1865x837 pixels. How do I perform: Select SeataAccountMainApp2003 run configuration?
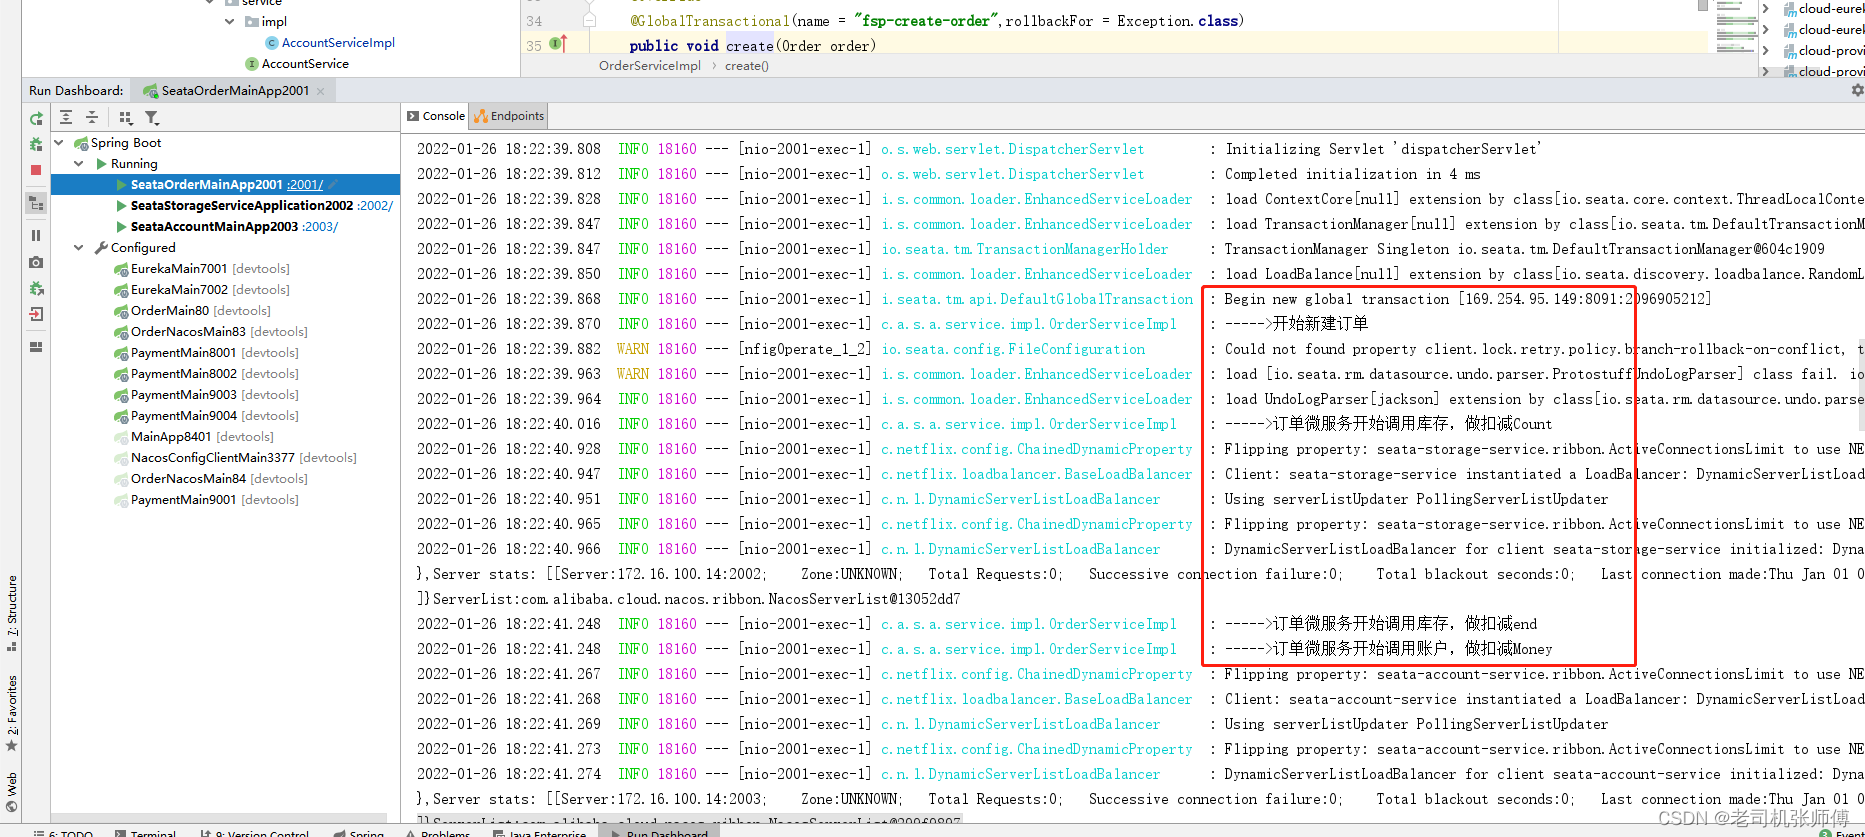click(214, 227)
